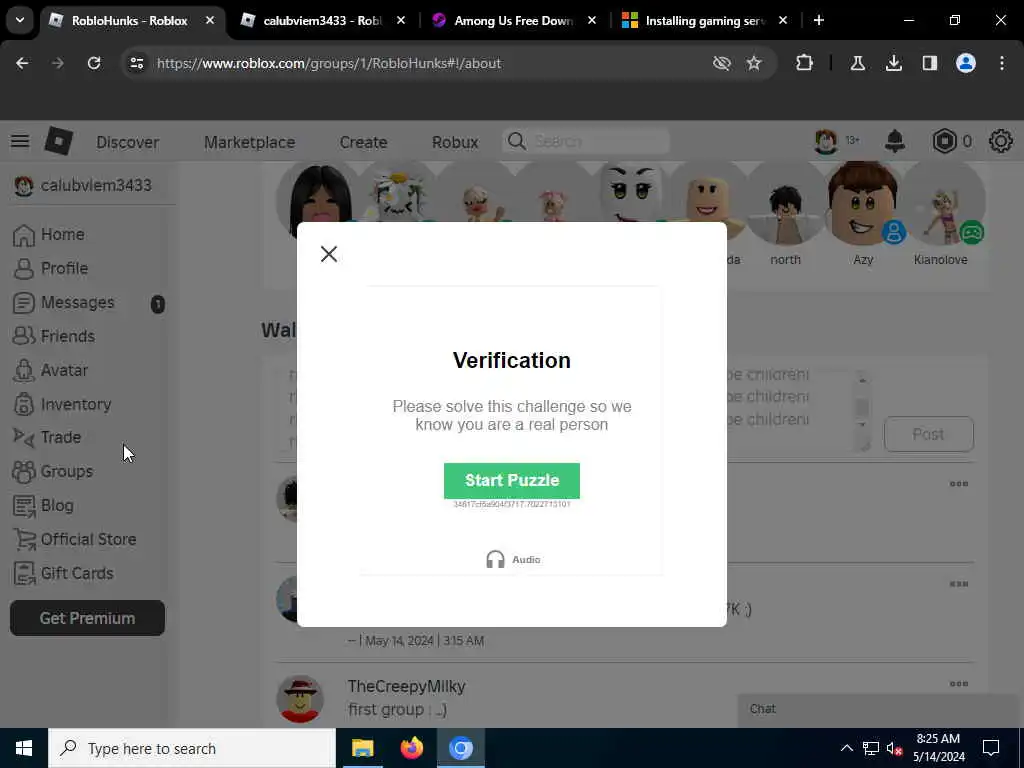Close the Among Us Free Download tab

point(592,21)
